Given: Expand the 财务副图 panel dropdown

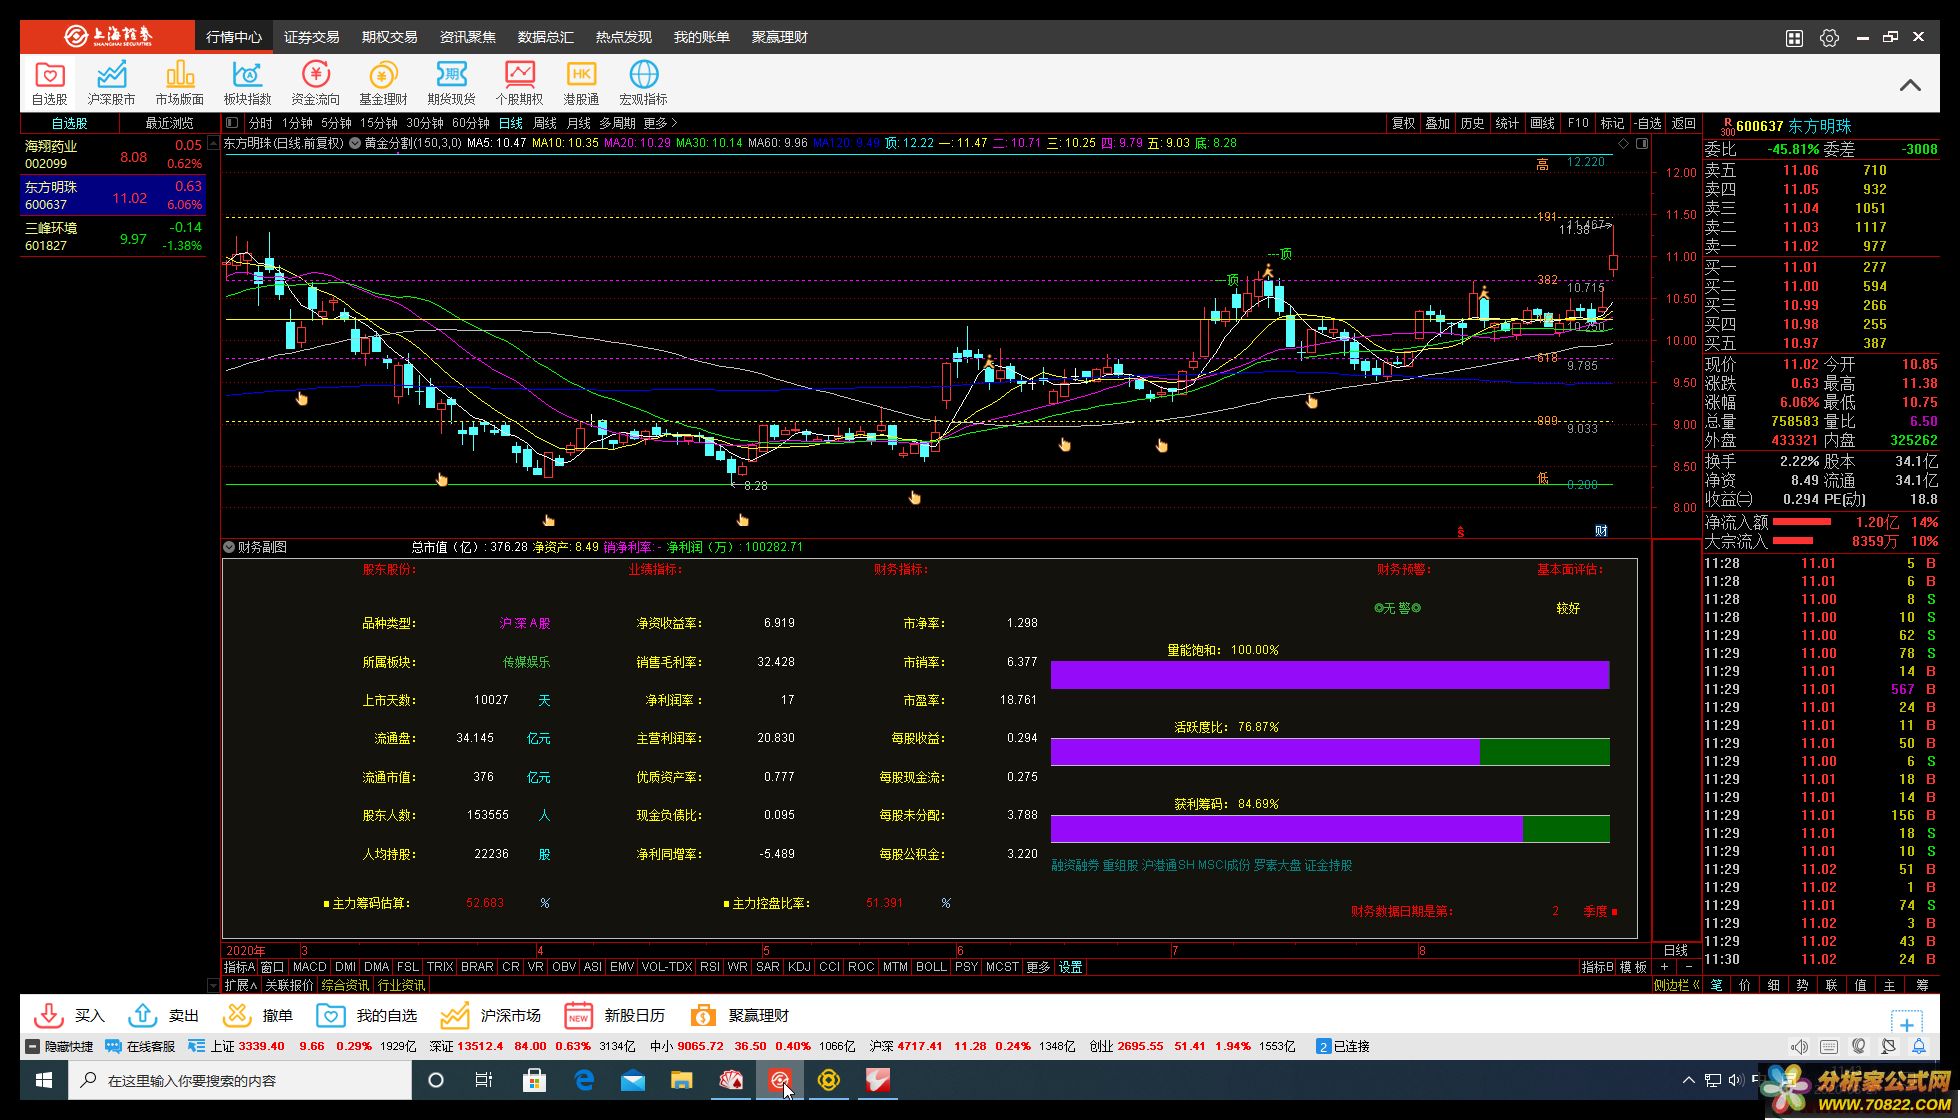Looking at the screenshot, I should 229,547.
